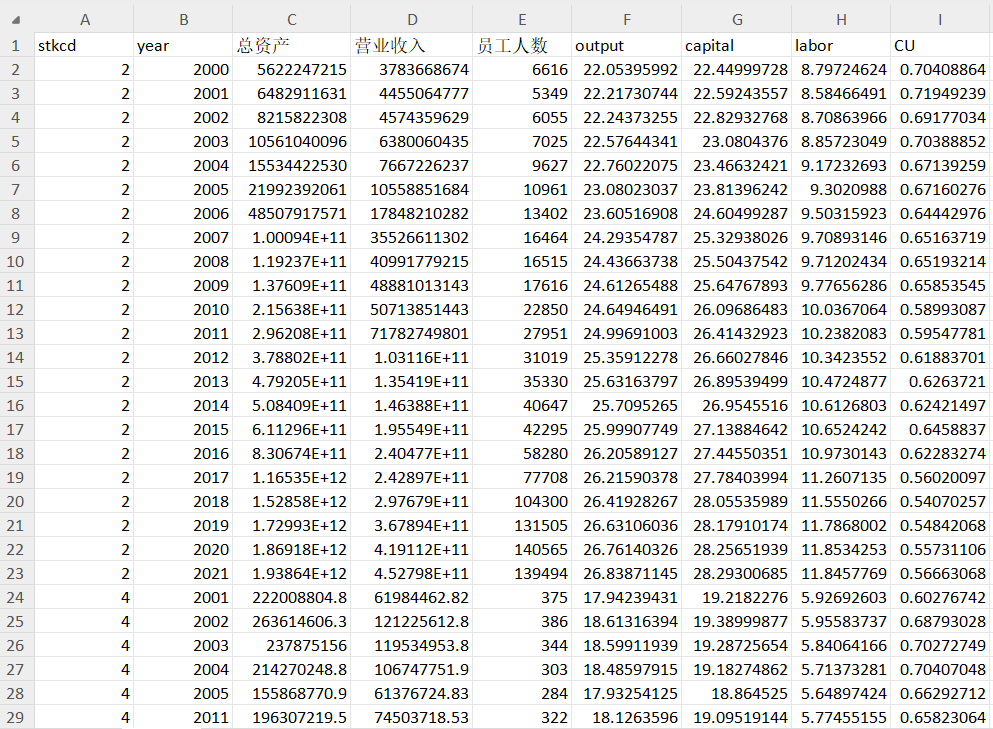The height and width of the screenshot is (729, 993).
Task: Select column I header
Action: [940, 20]
